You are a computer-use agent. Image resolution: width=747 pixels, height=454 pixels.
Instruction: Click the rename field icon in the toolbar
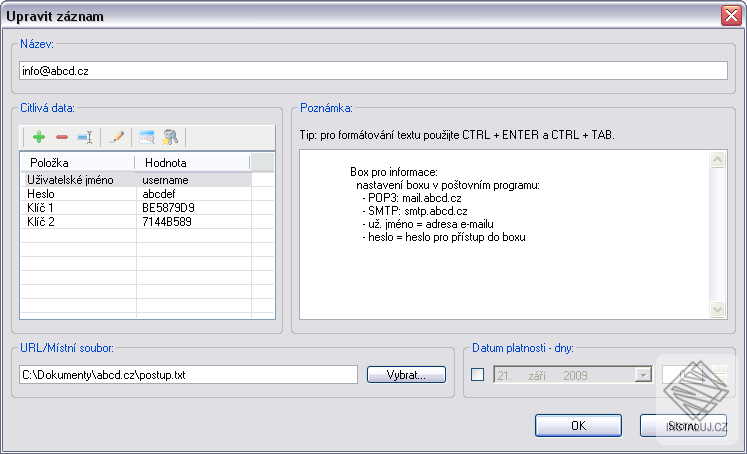(85, 137)
